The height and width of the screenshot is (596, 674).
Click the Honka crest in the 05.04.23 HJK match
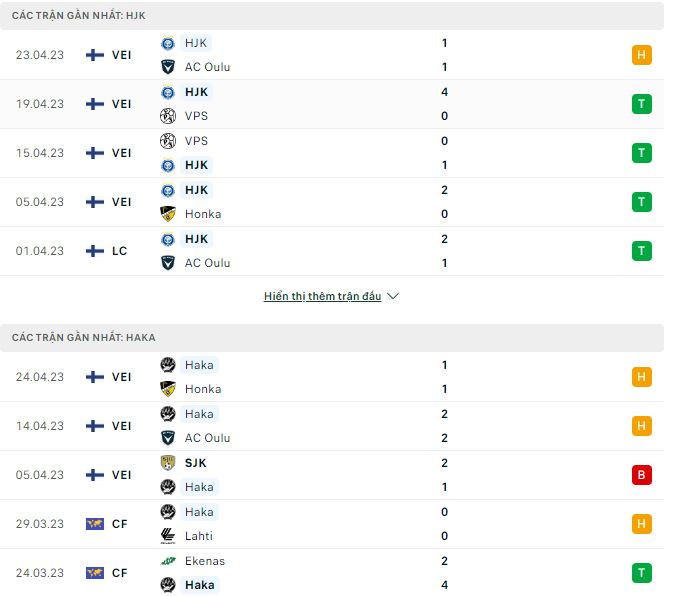(168, 214)
